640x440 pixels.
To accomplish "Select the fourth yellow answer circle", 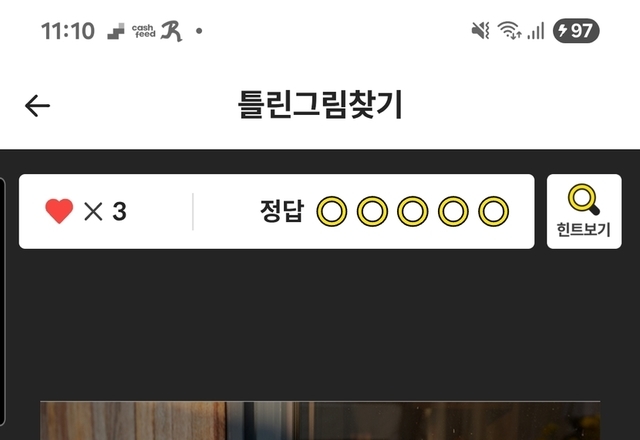I will 453,211.
